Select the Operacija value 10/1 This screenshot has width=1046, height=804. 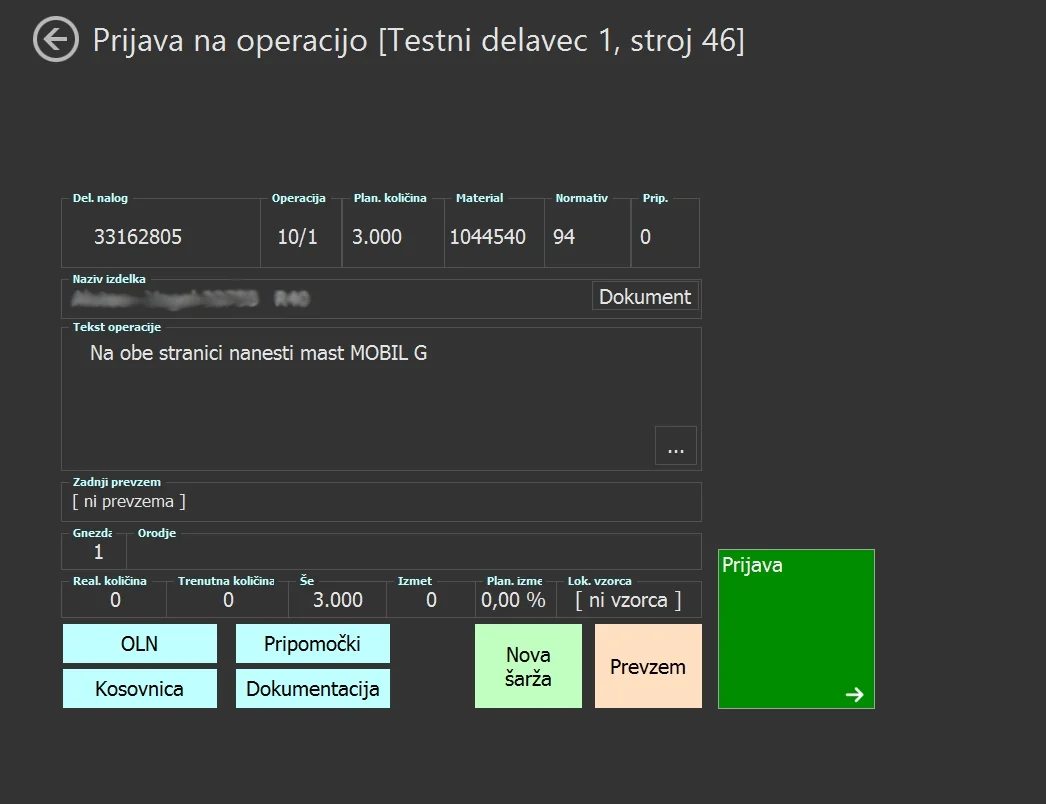click(x=298, y=237)
